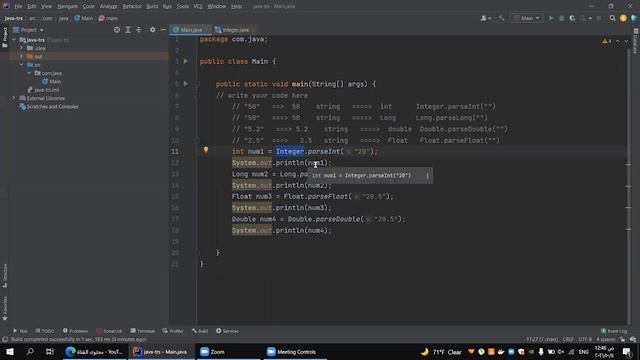Open the Database side tool window

pyautogui.click(x=636, y=41)
